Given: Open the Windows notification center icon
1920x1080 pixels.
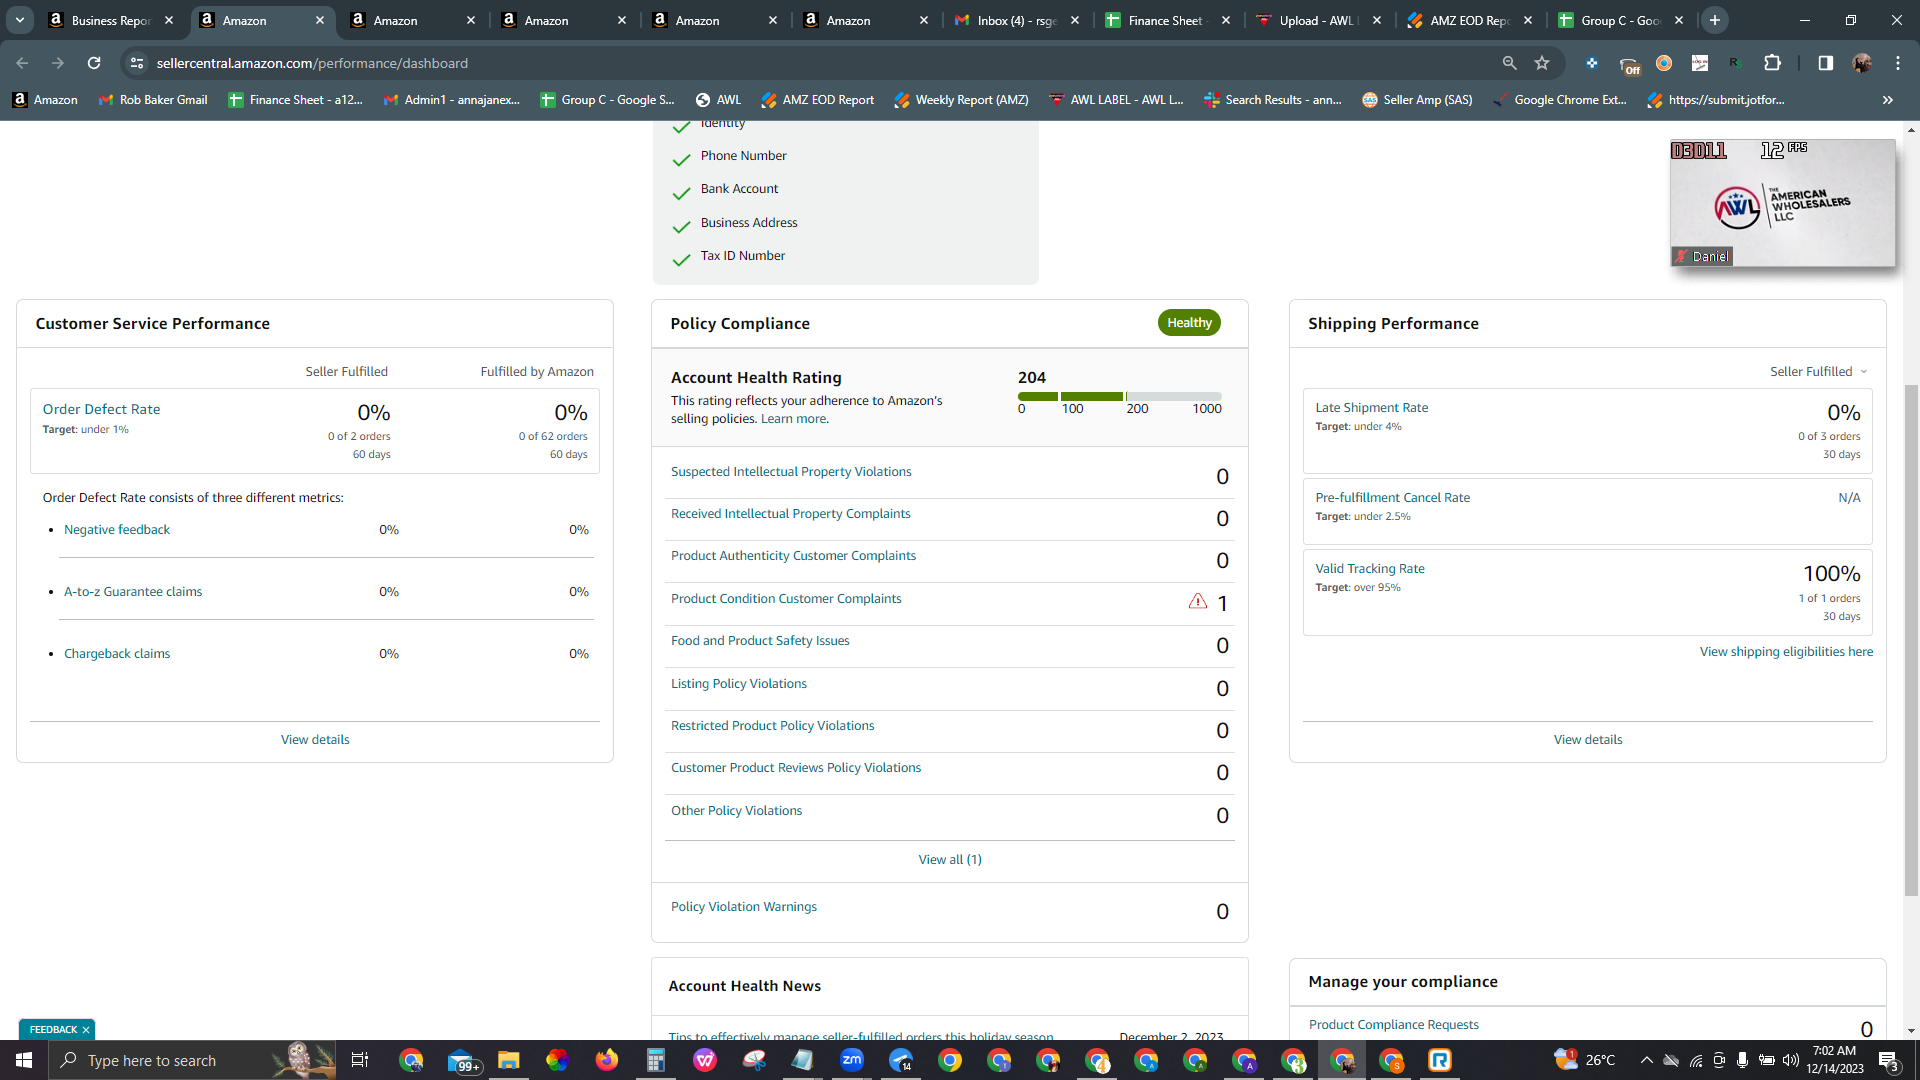Looking at the screenshot, I should pos(1888,1060).
